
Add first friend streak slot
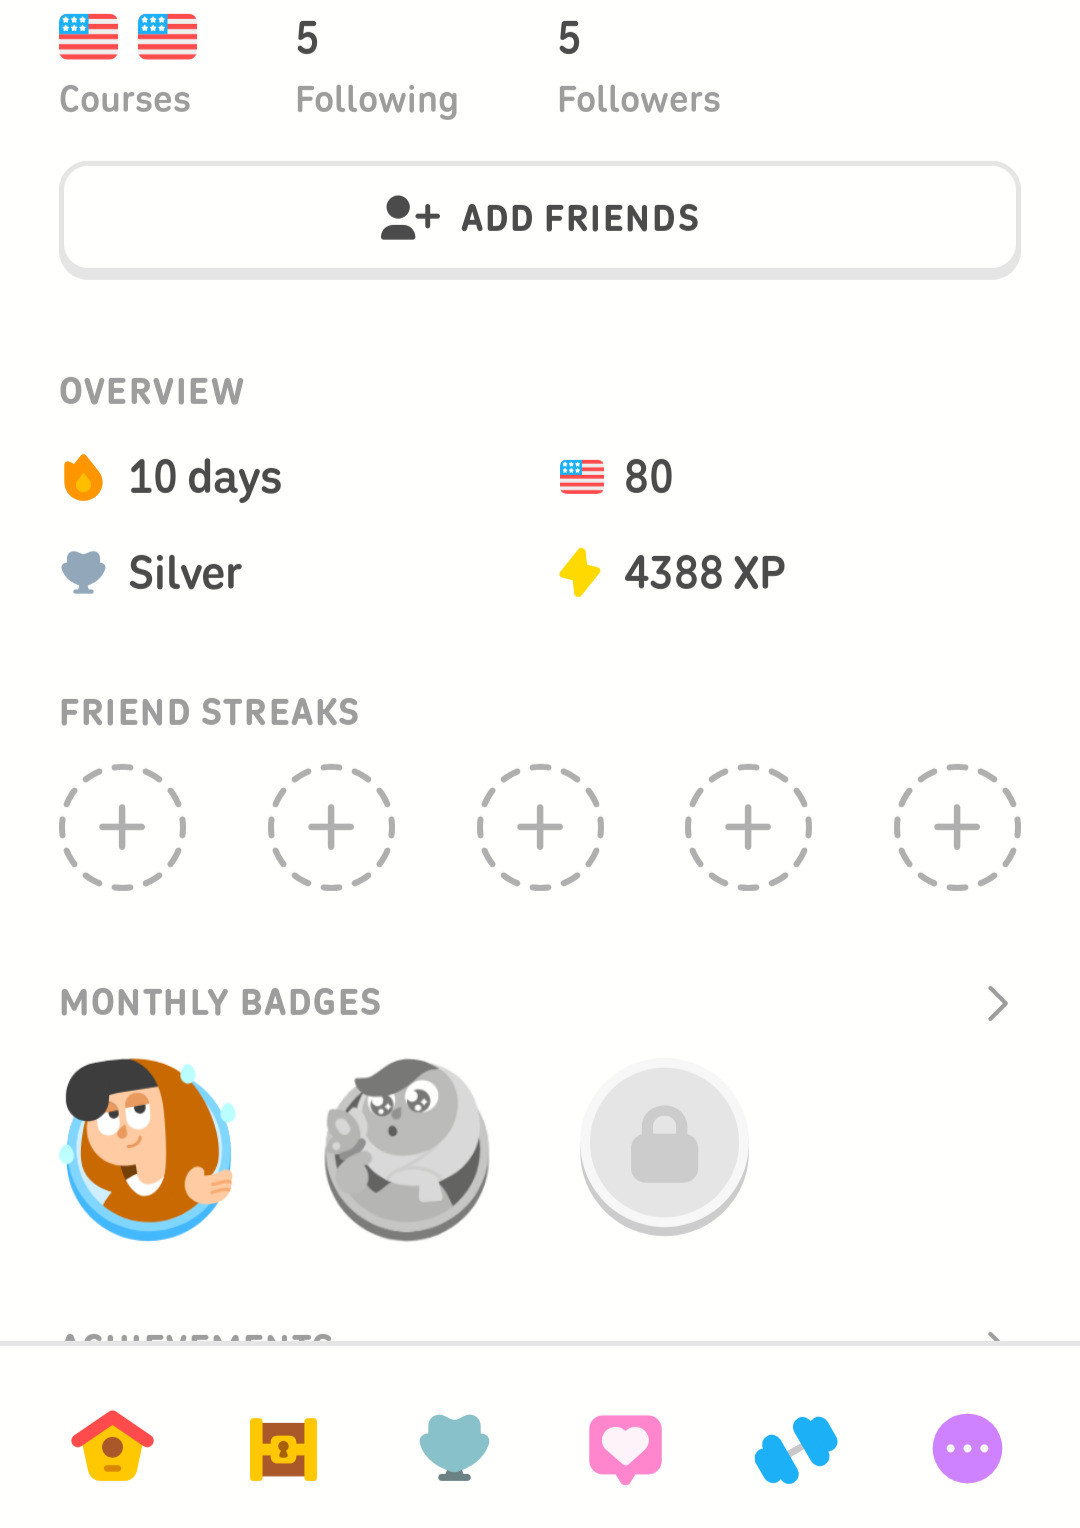coord(123,827)
